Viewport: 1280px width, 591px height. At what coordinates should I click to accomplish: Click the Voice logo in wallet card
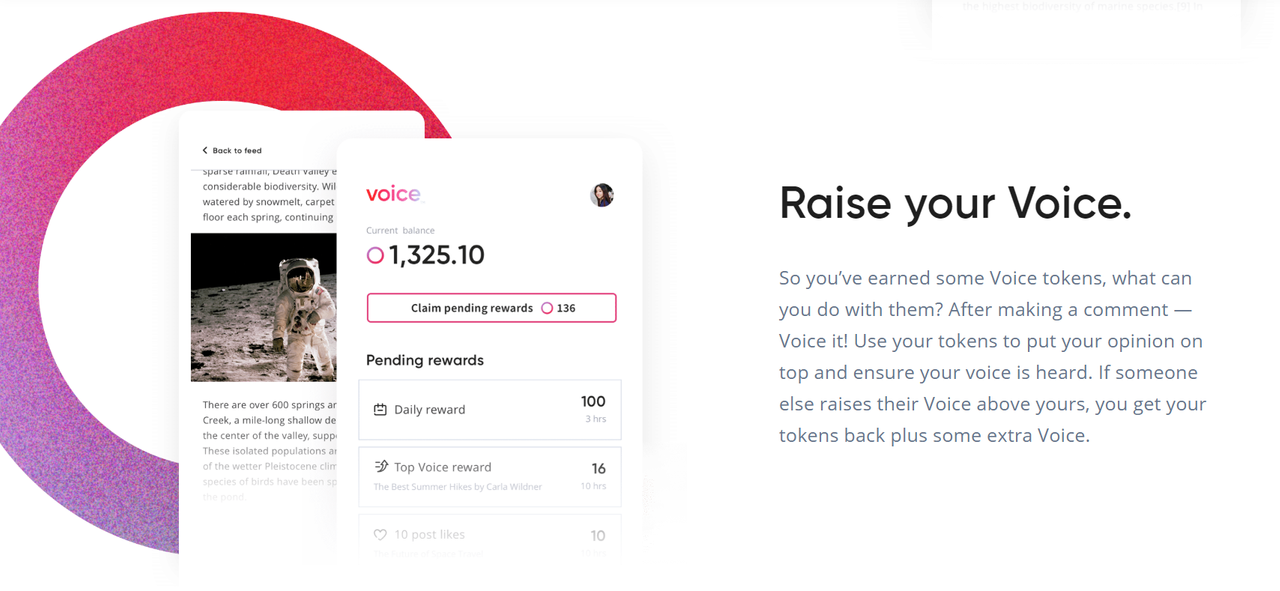[x=394, y=194]
